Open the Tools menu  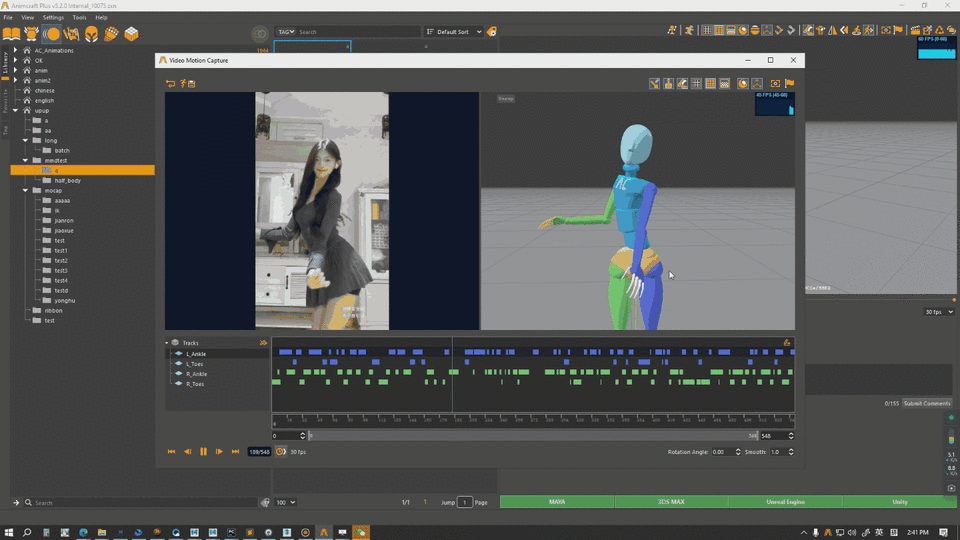click(x=79, y=17)
